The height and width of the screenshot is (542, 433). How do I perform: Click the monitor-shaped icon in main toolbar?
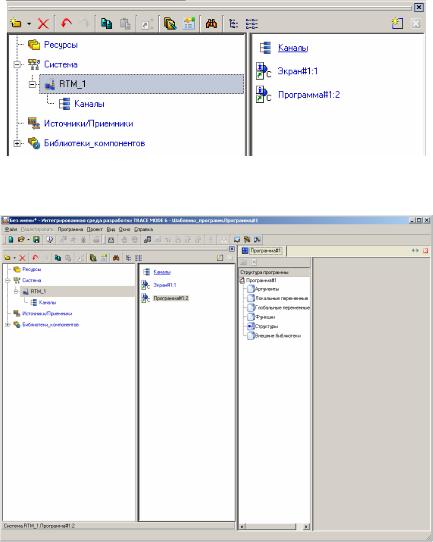click(x=237, y=240)
